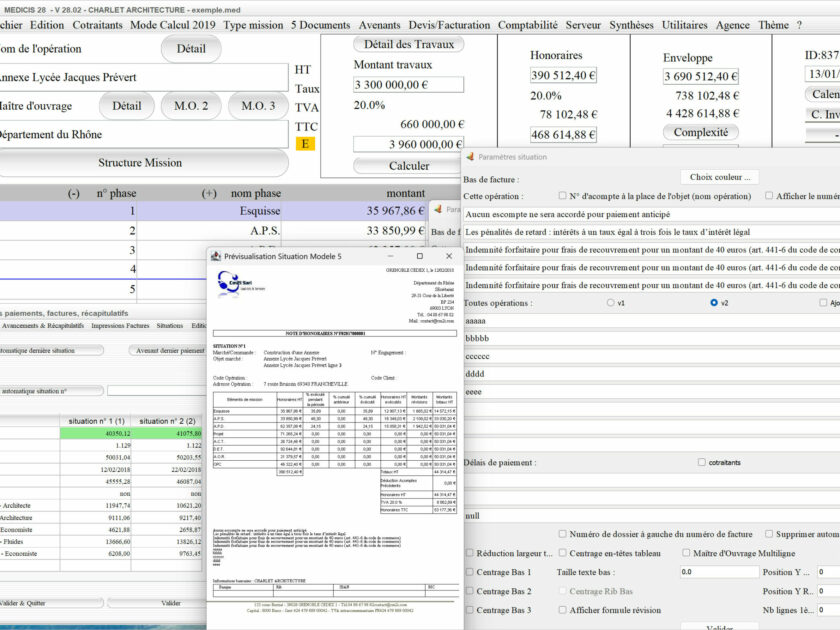Click the (-) remove phase icon

pos(74,193)
